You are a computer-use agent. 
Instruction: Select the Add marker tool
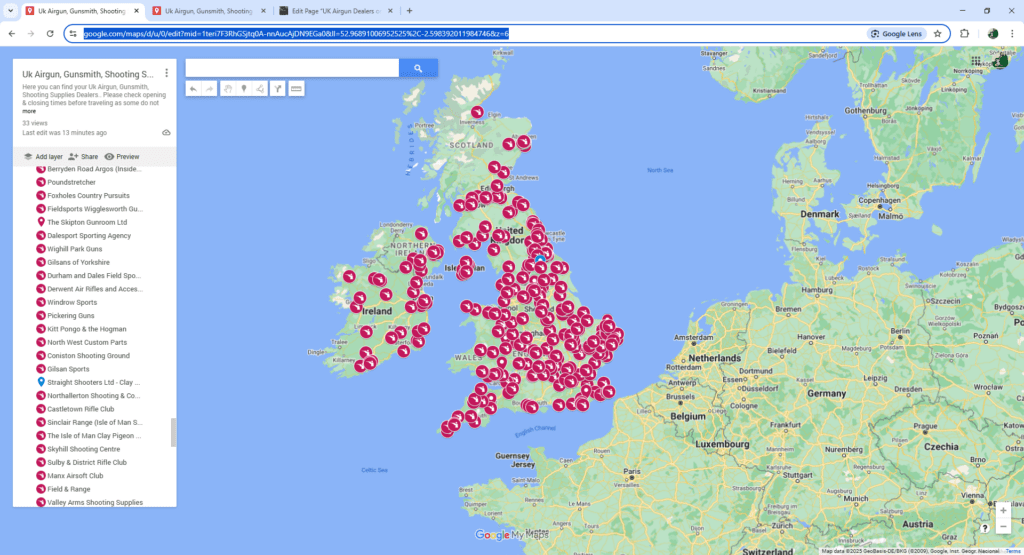click(244, 89)
